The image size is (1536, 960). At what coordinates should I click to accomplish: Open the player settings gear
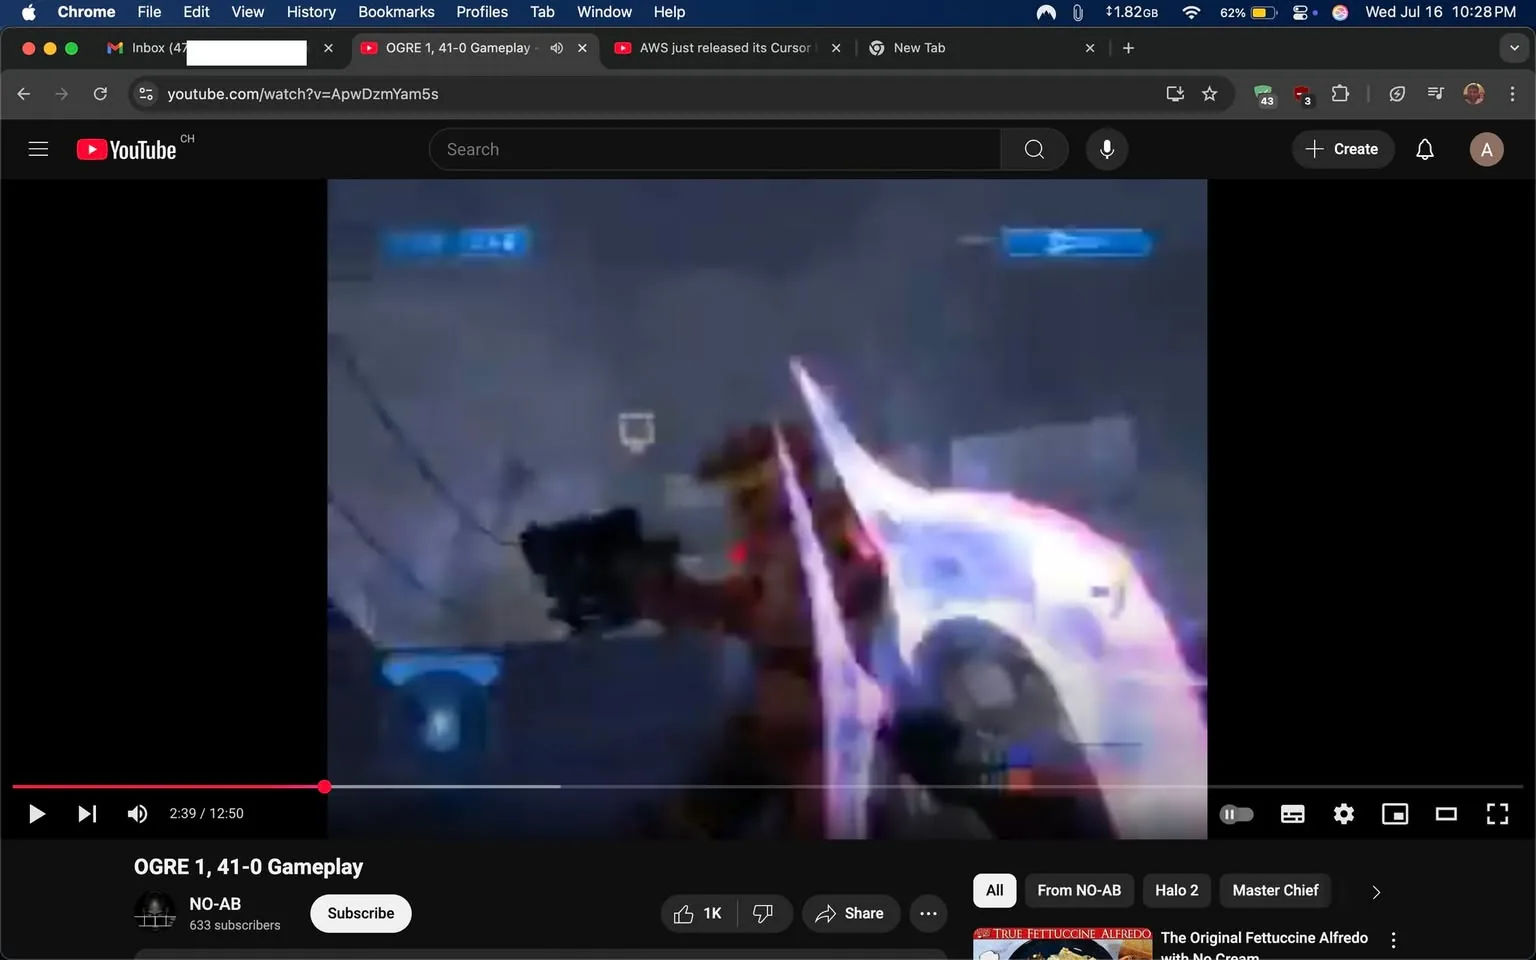tap(1343, 813)
